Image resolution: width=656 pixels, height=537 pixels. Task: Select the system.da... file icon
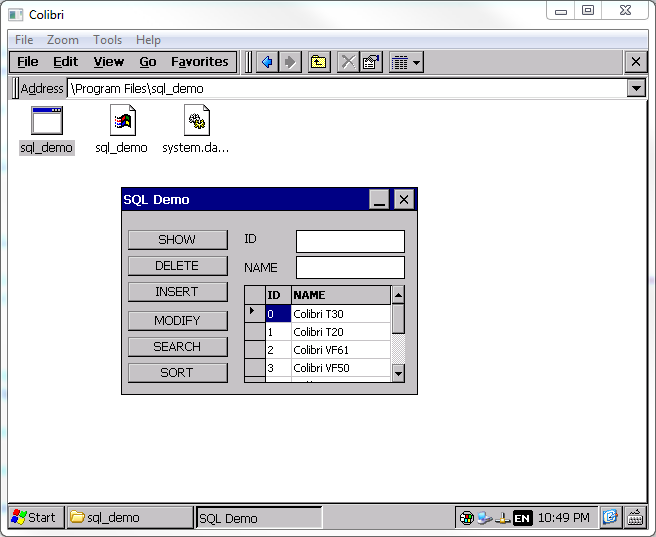[x=196, y=130]
